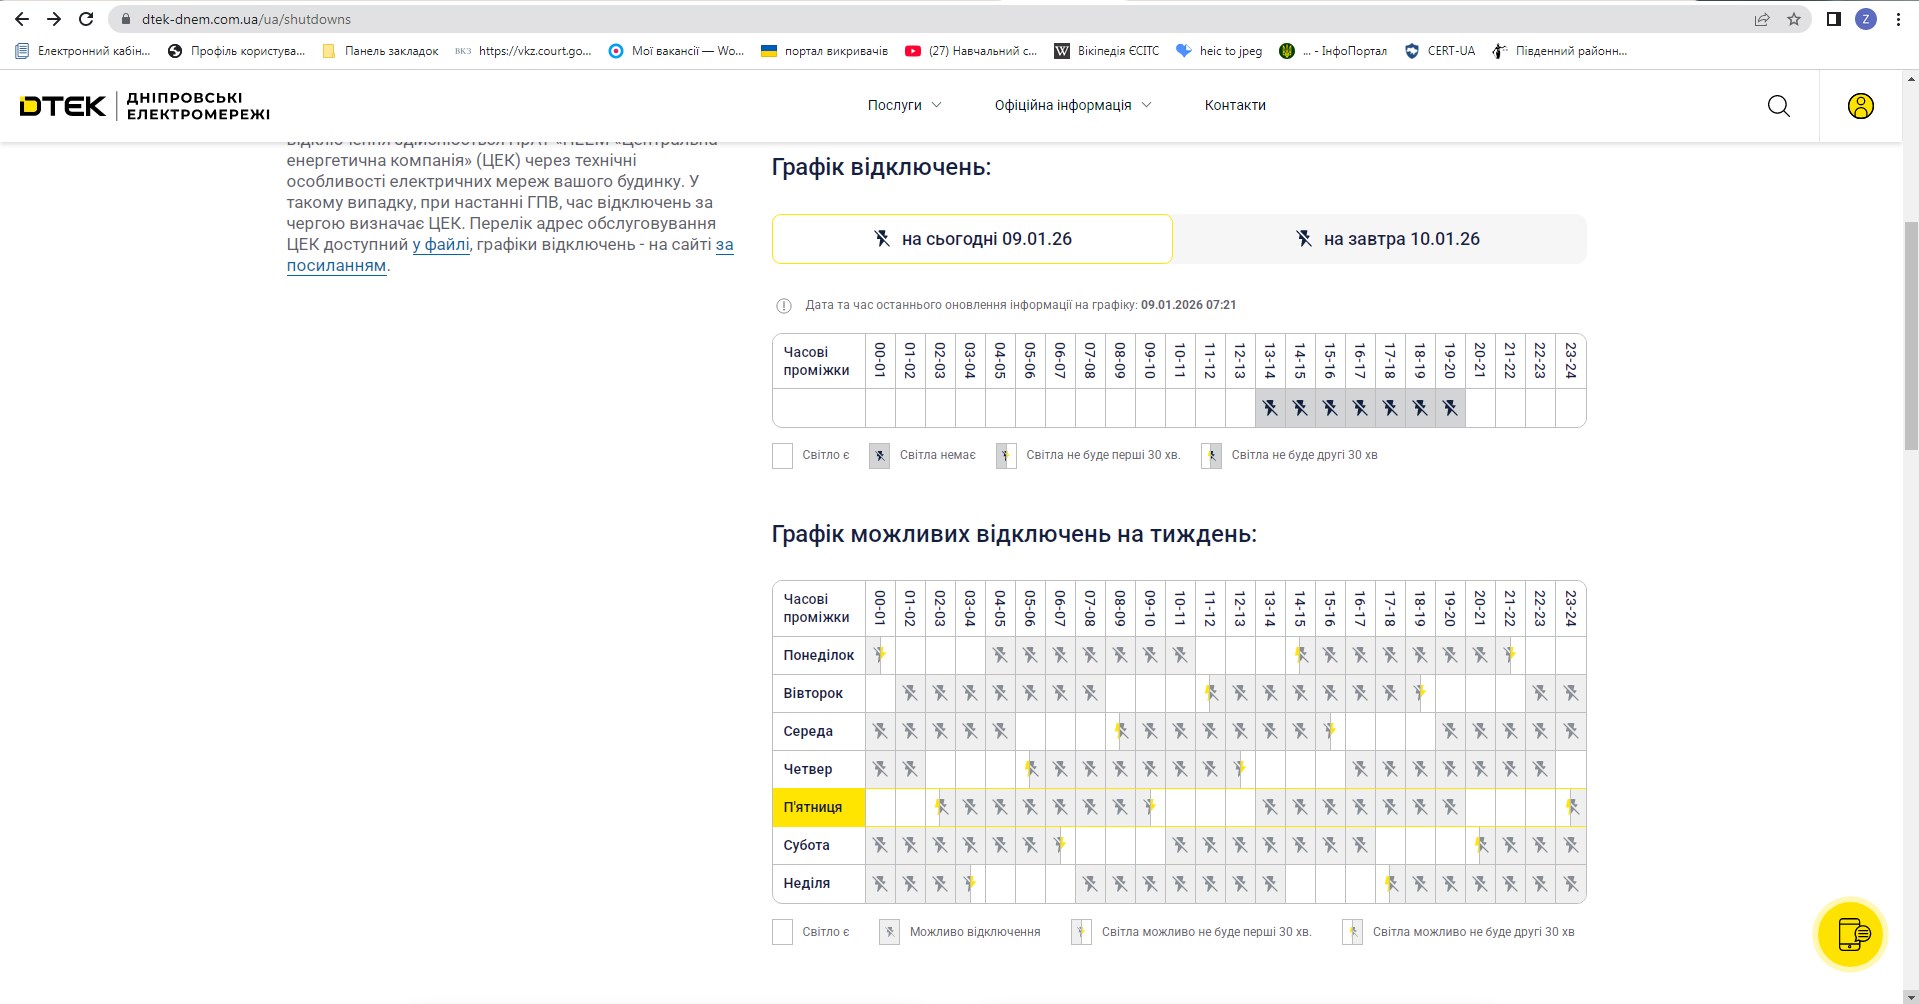Expand the Послуги dropdown menu
This screenshot has height=1004, width=1919.
[x=904, y=105]
